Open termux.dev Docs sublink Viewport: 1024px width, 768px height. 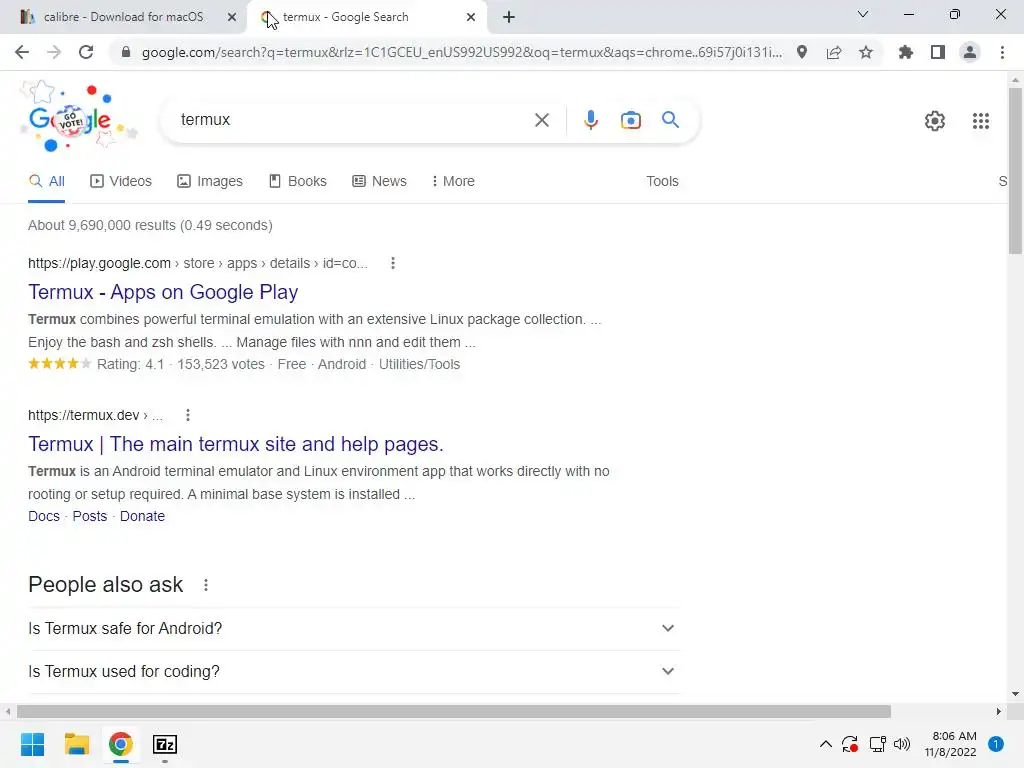[44, 516]
